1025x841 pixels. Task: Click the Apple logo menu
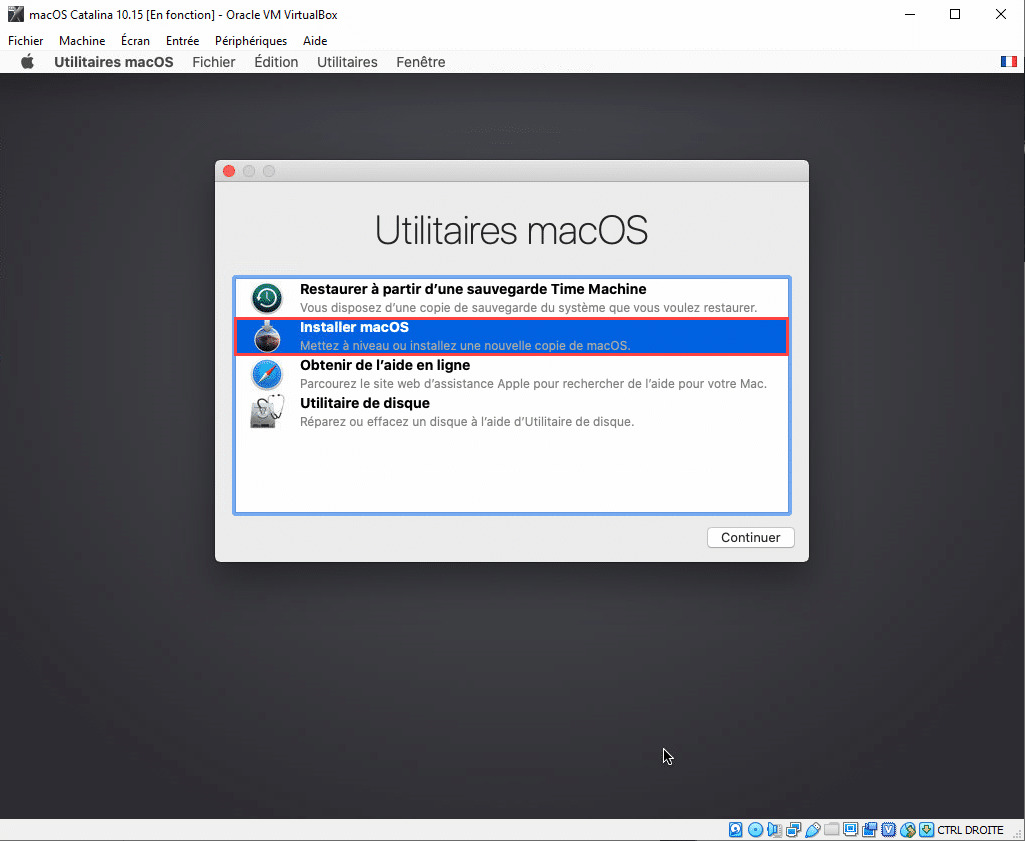point(28,62)
